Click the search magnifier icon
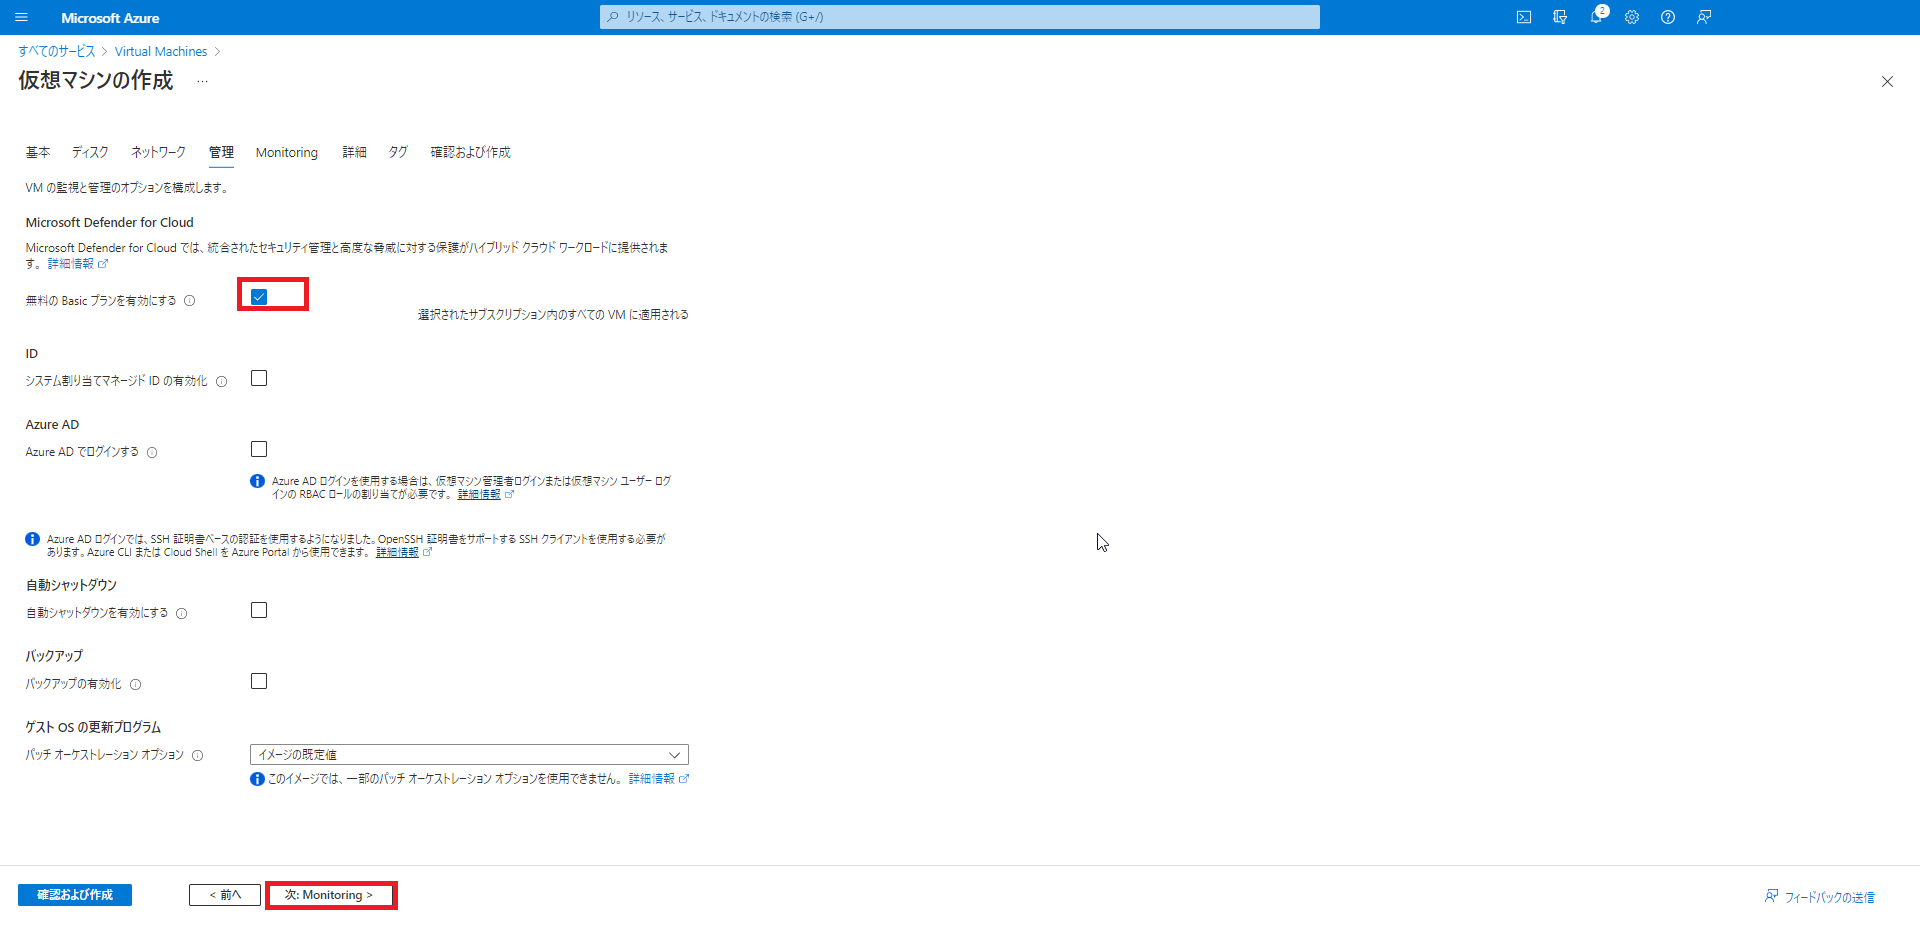1920x927 pixels. [x=613, y=17]
